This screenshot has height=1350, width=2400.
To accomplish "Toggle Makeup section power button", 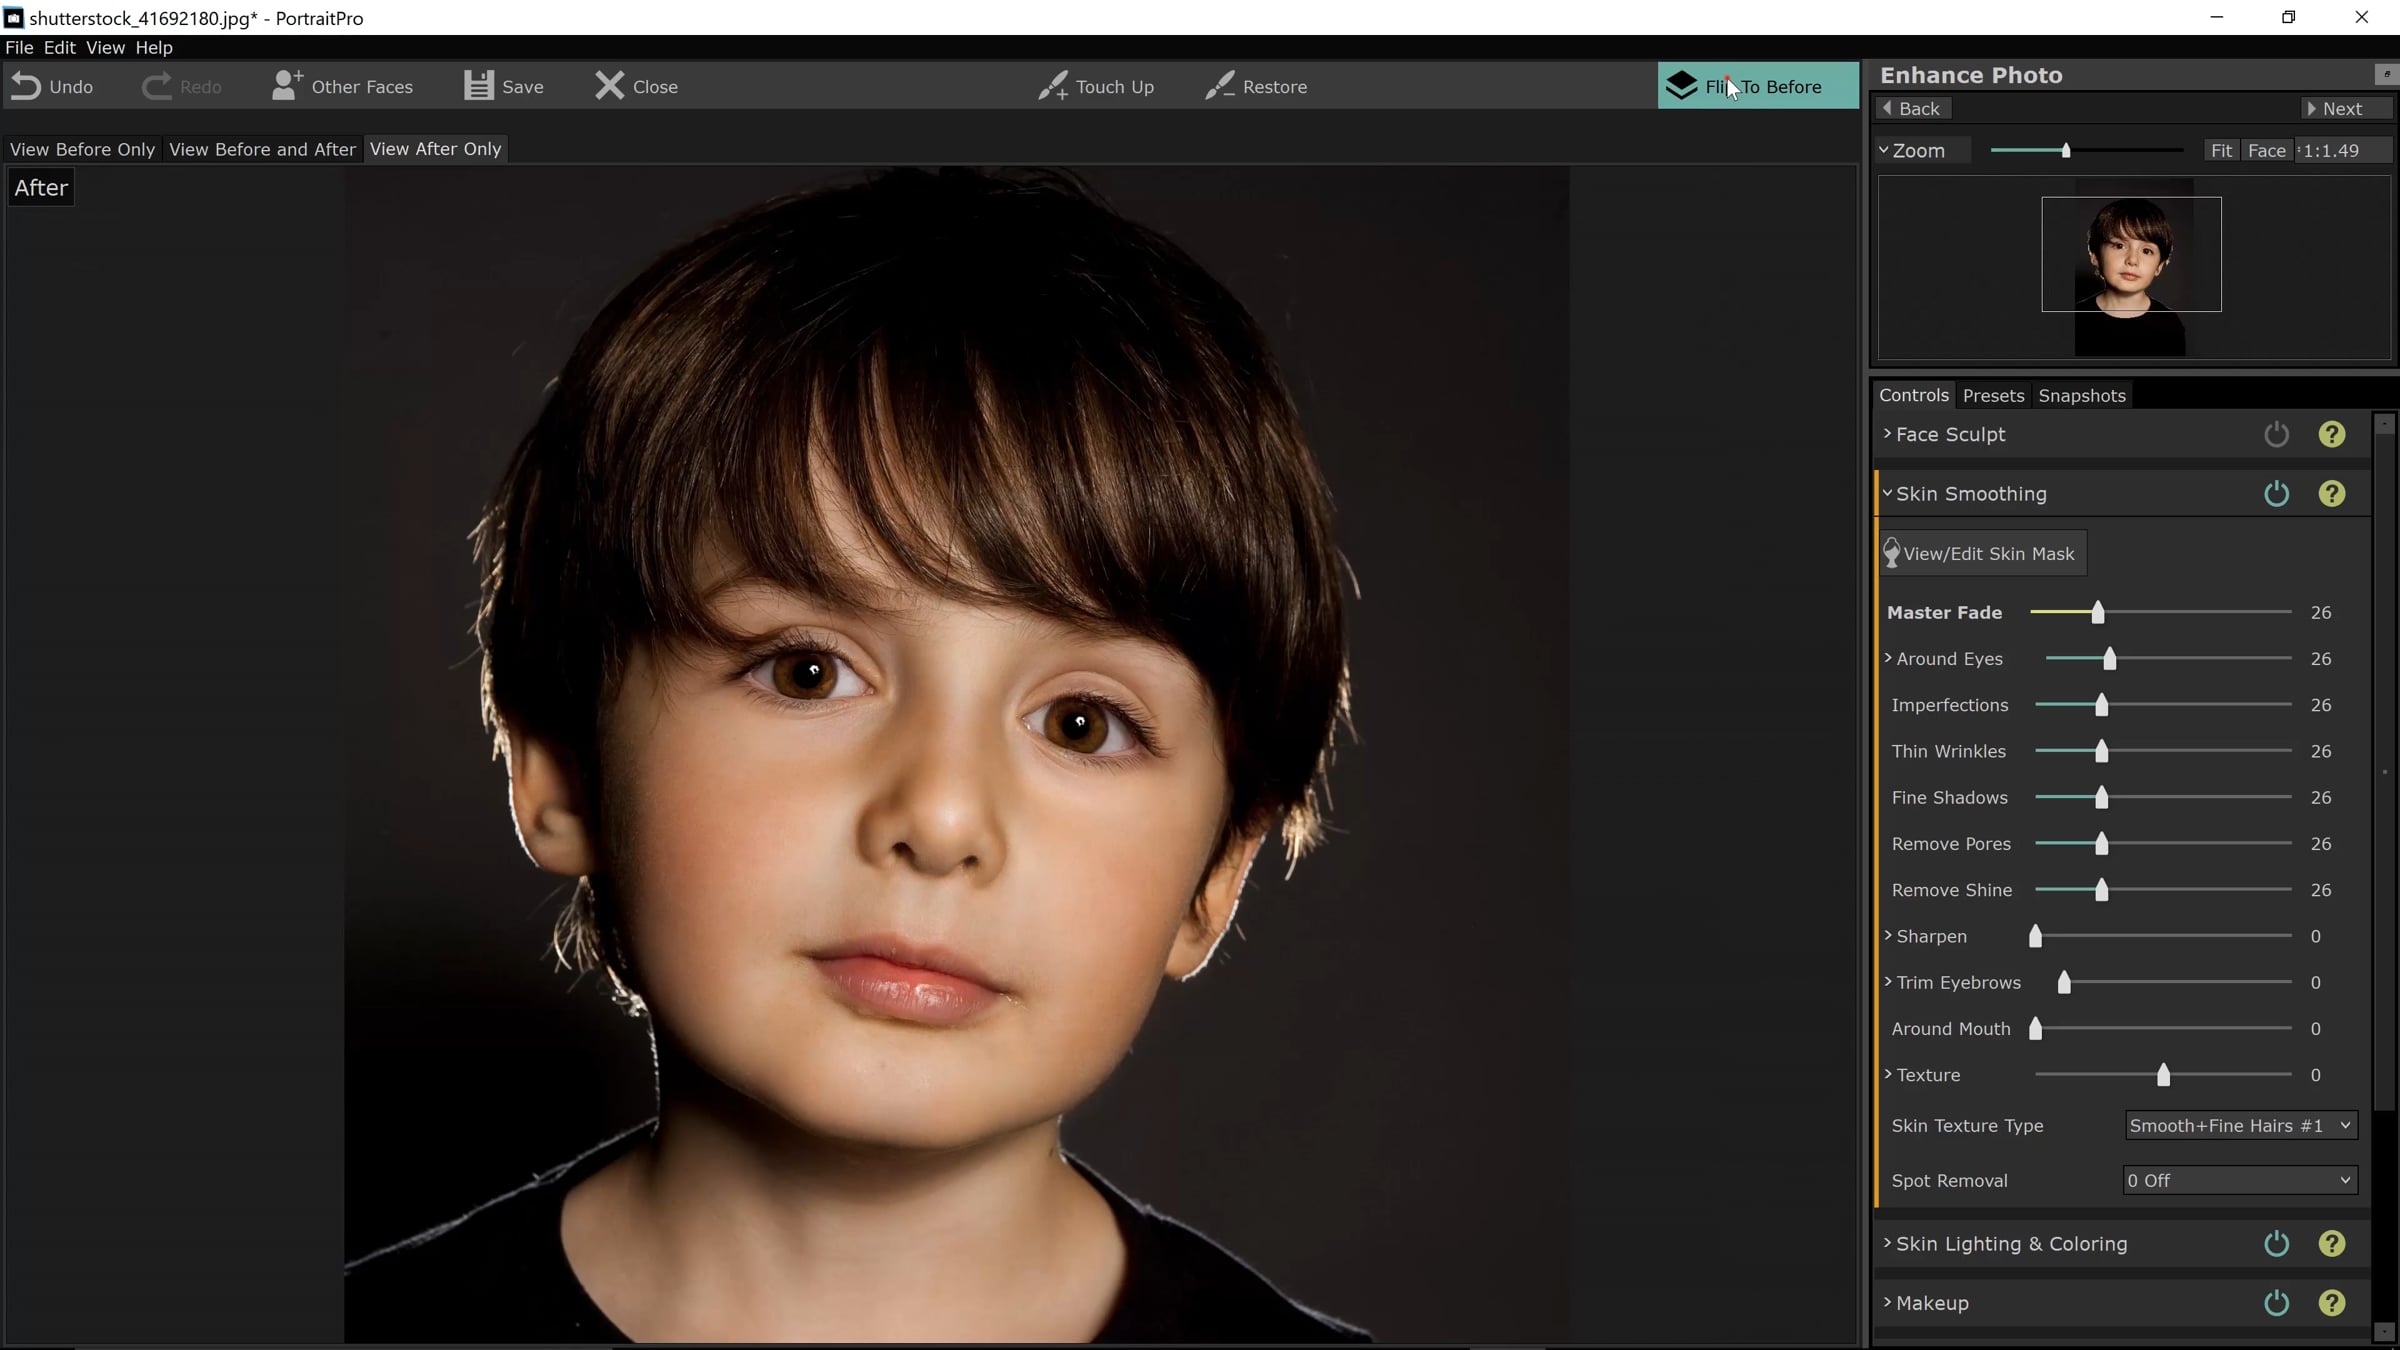I will point(2276,1303).
